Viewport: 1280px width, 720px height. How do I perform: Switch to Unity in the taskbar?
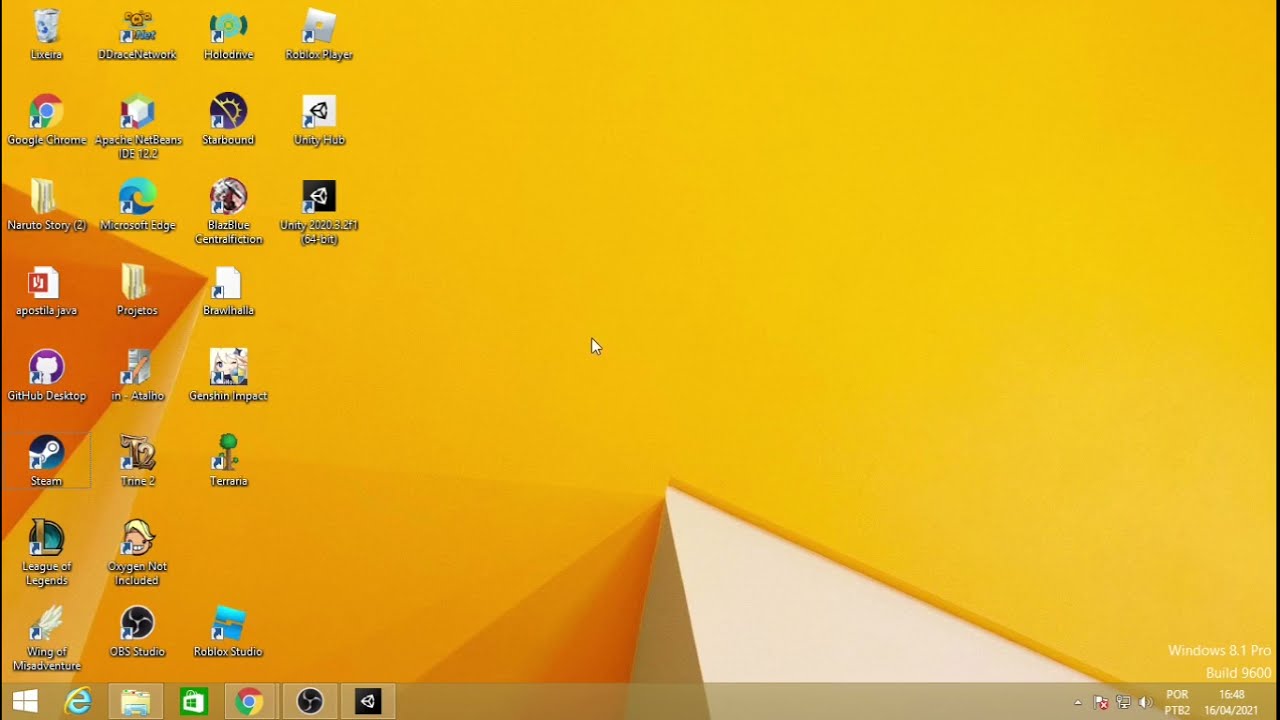point(368,702)
